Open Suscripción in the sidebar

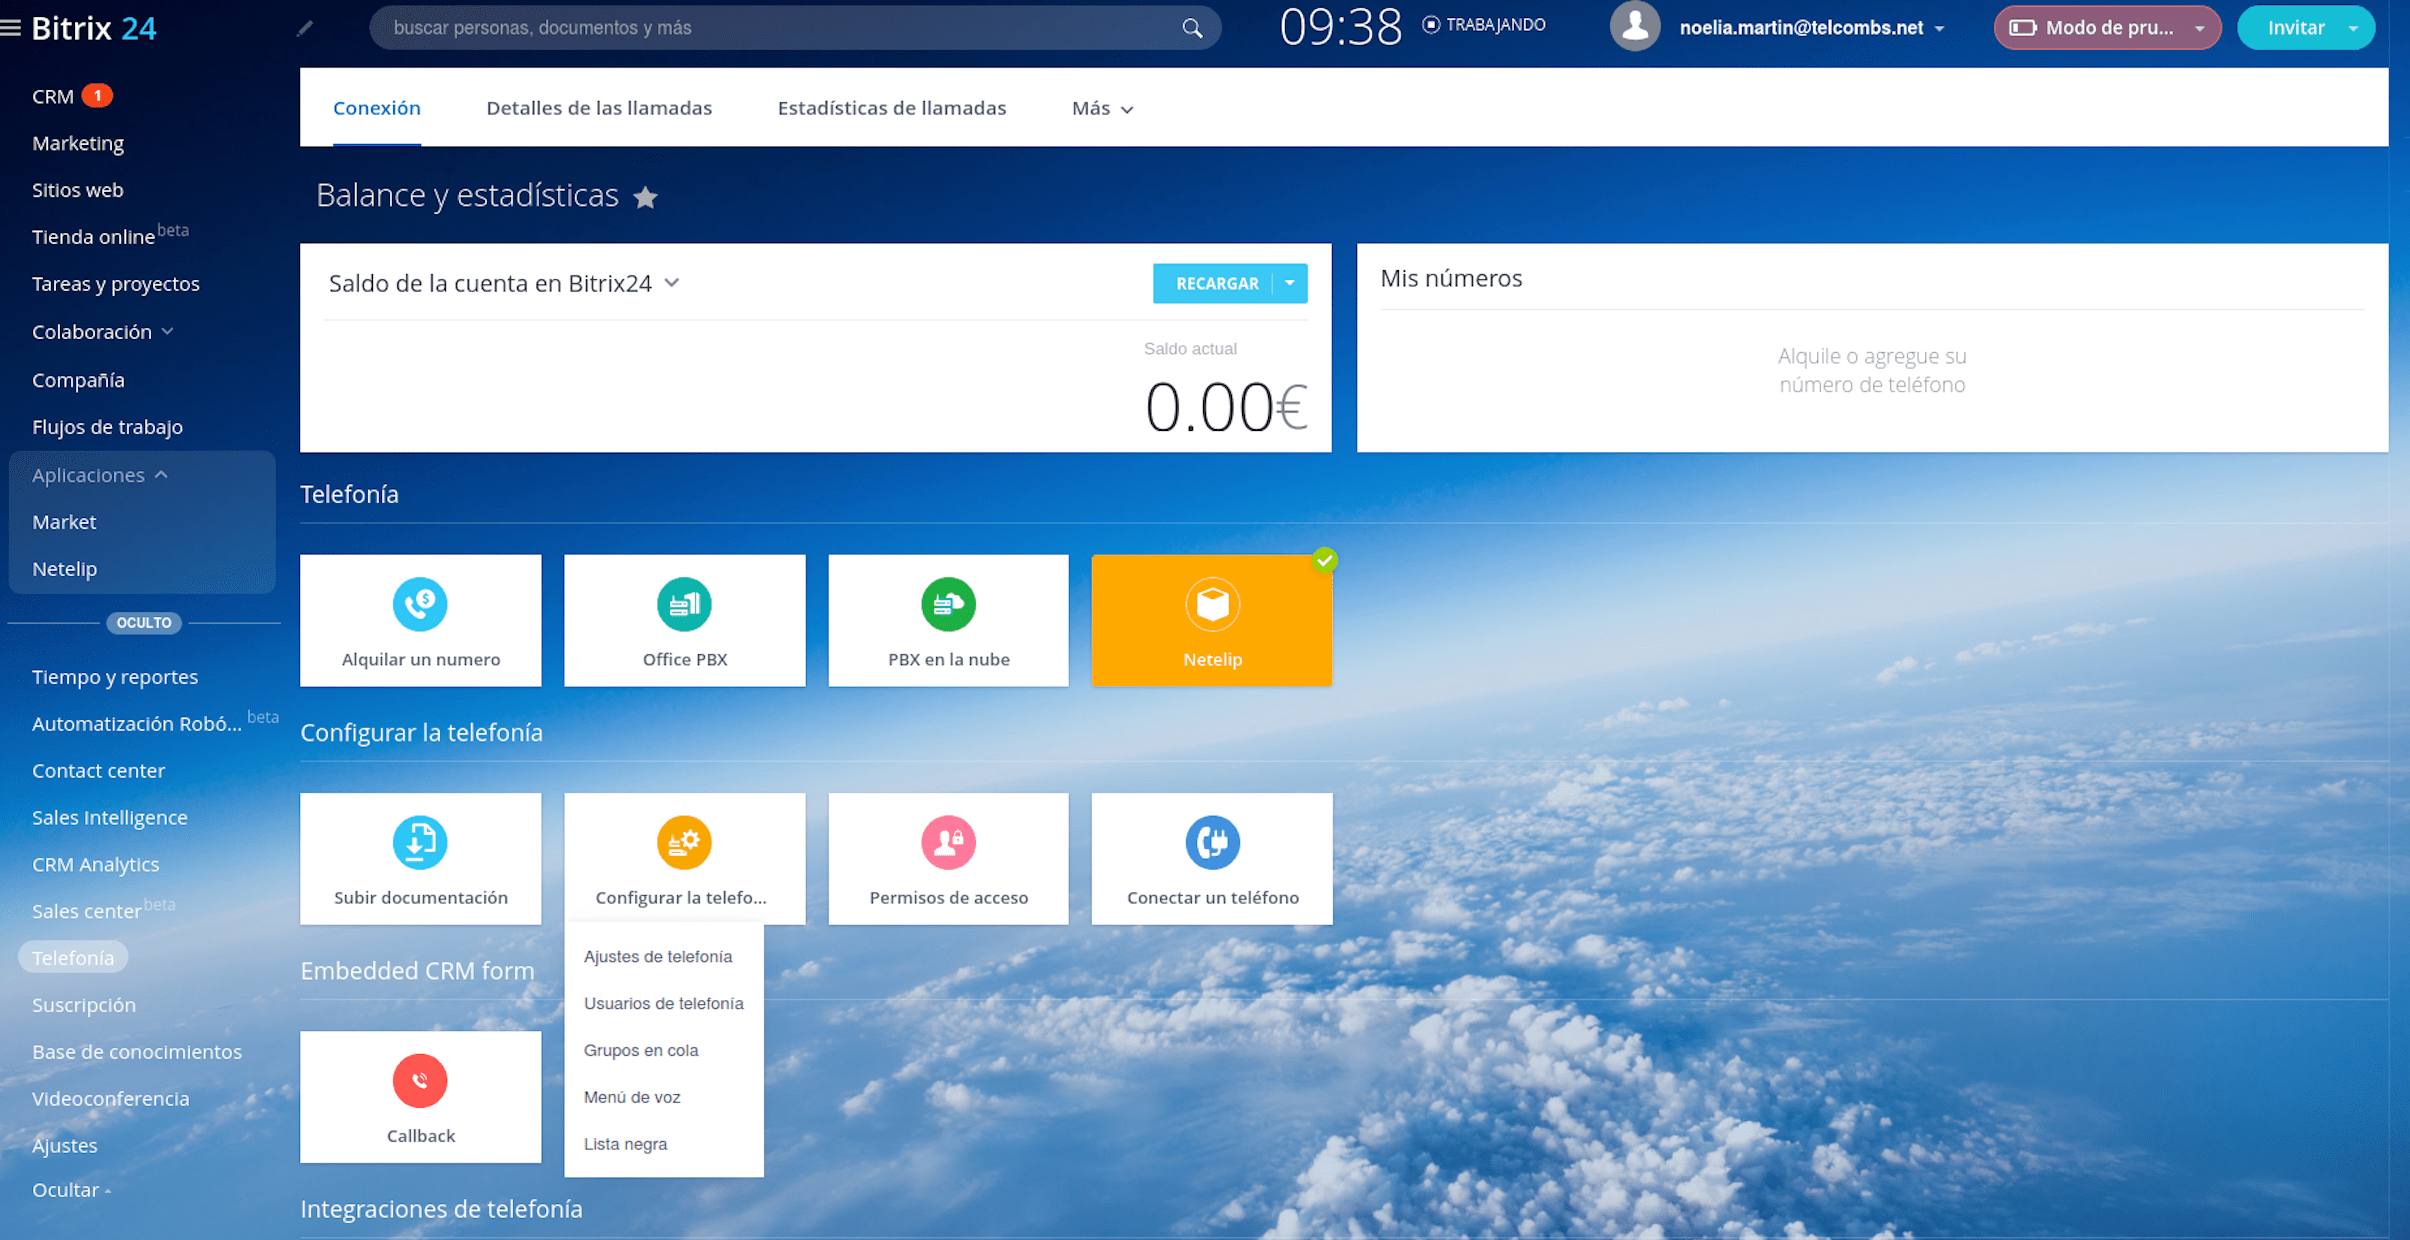click(84, 1005)
